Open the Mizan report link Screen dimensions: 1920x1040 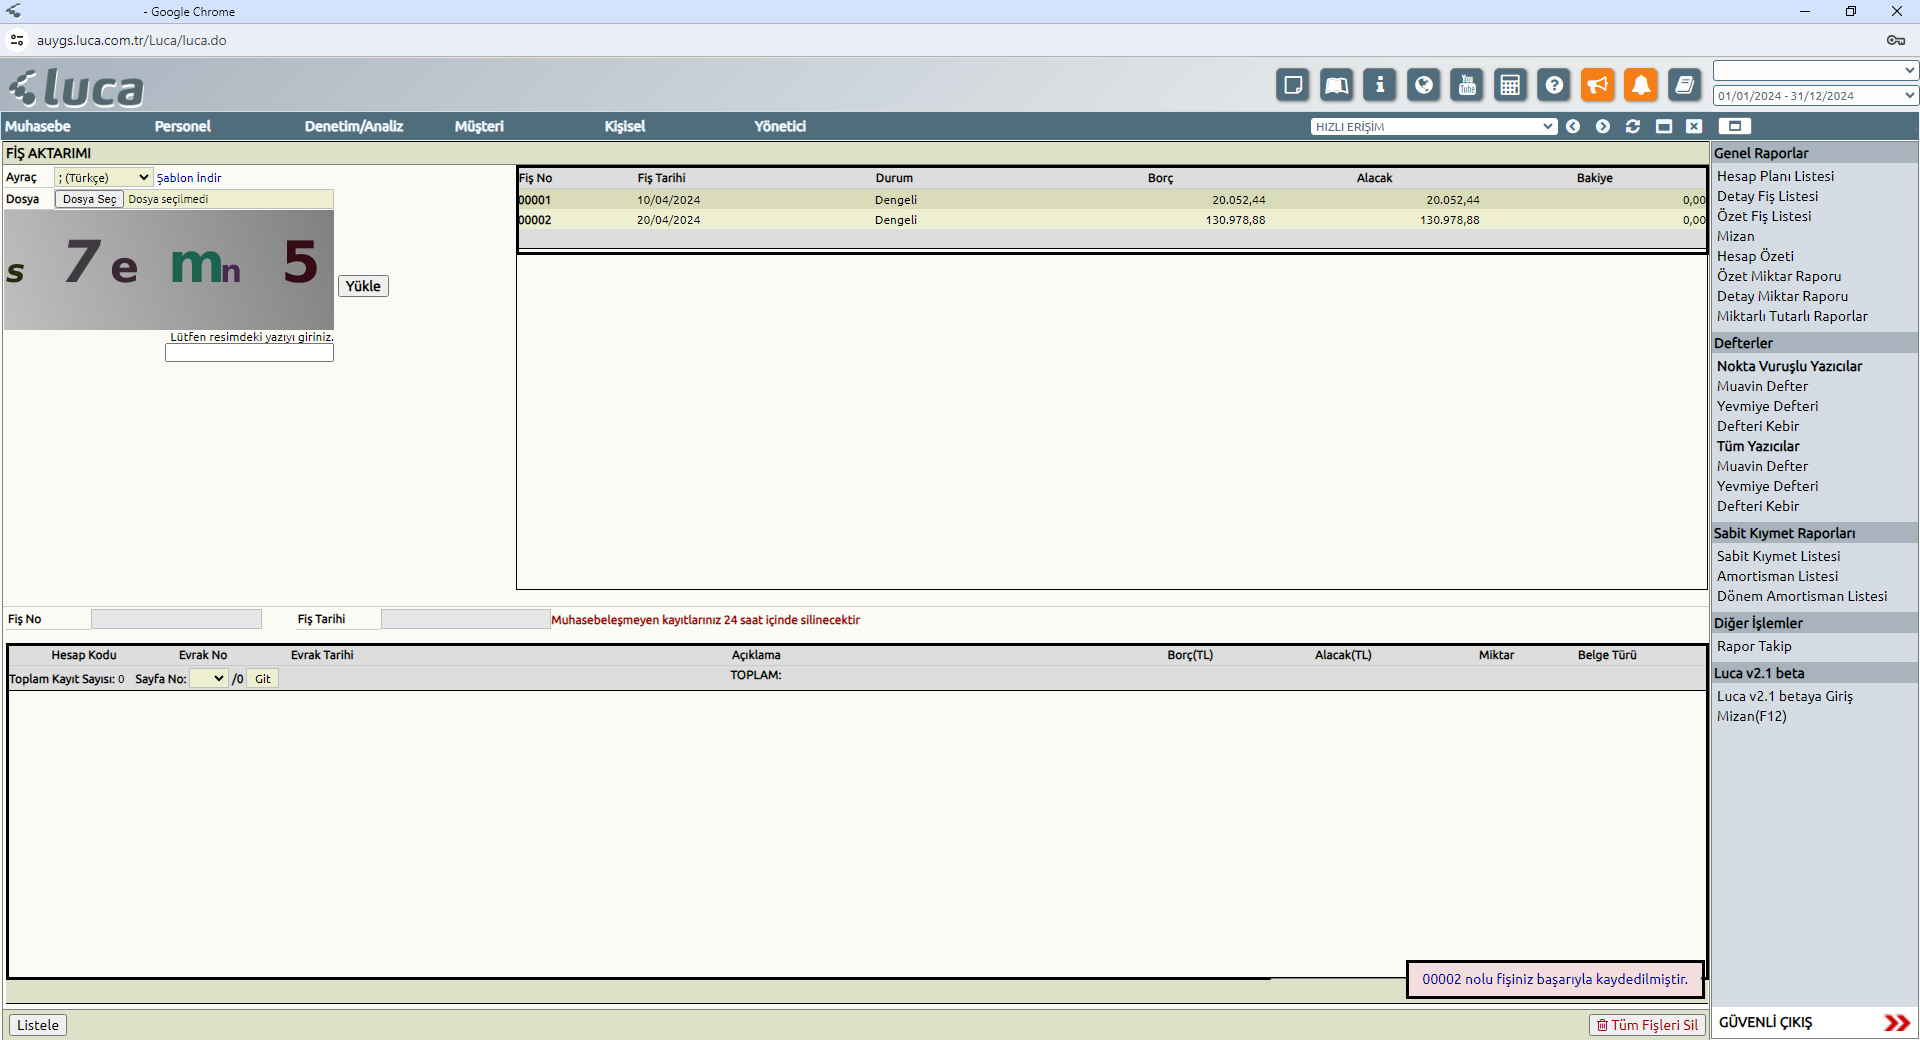[1735, 236]
